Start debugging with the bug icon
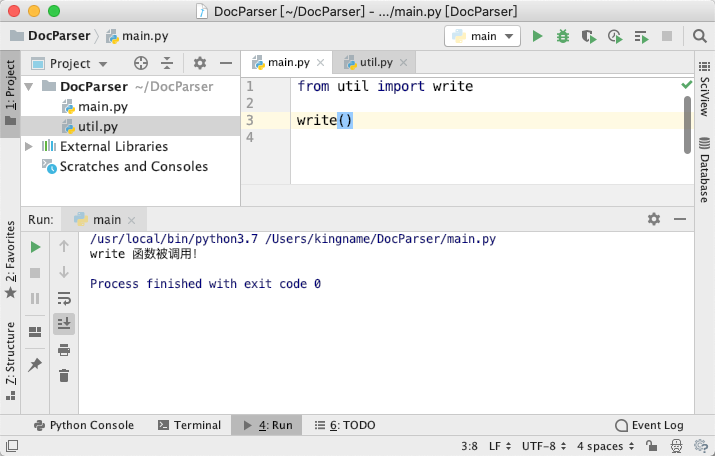 (563, 36)
